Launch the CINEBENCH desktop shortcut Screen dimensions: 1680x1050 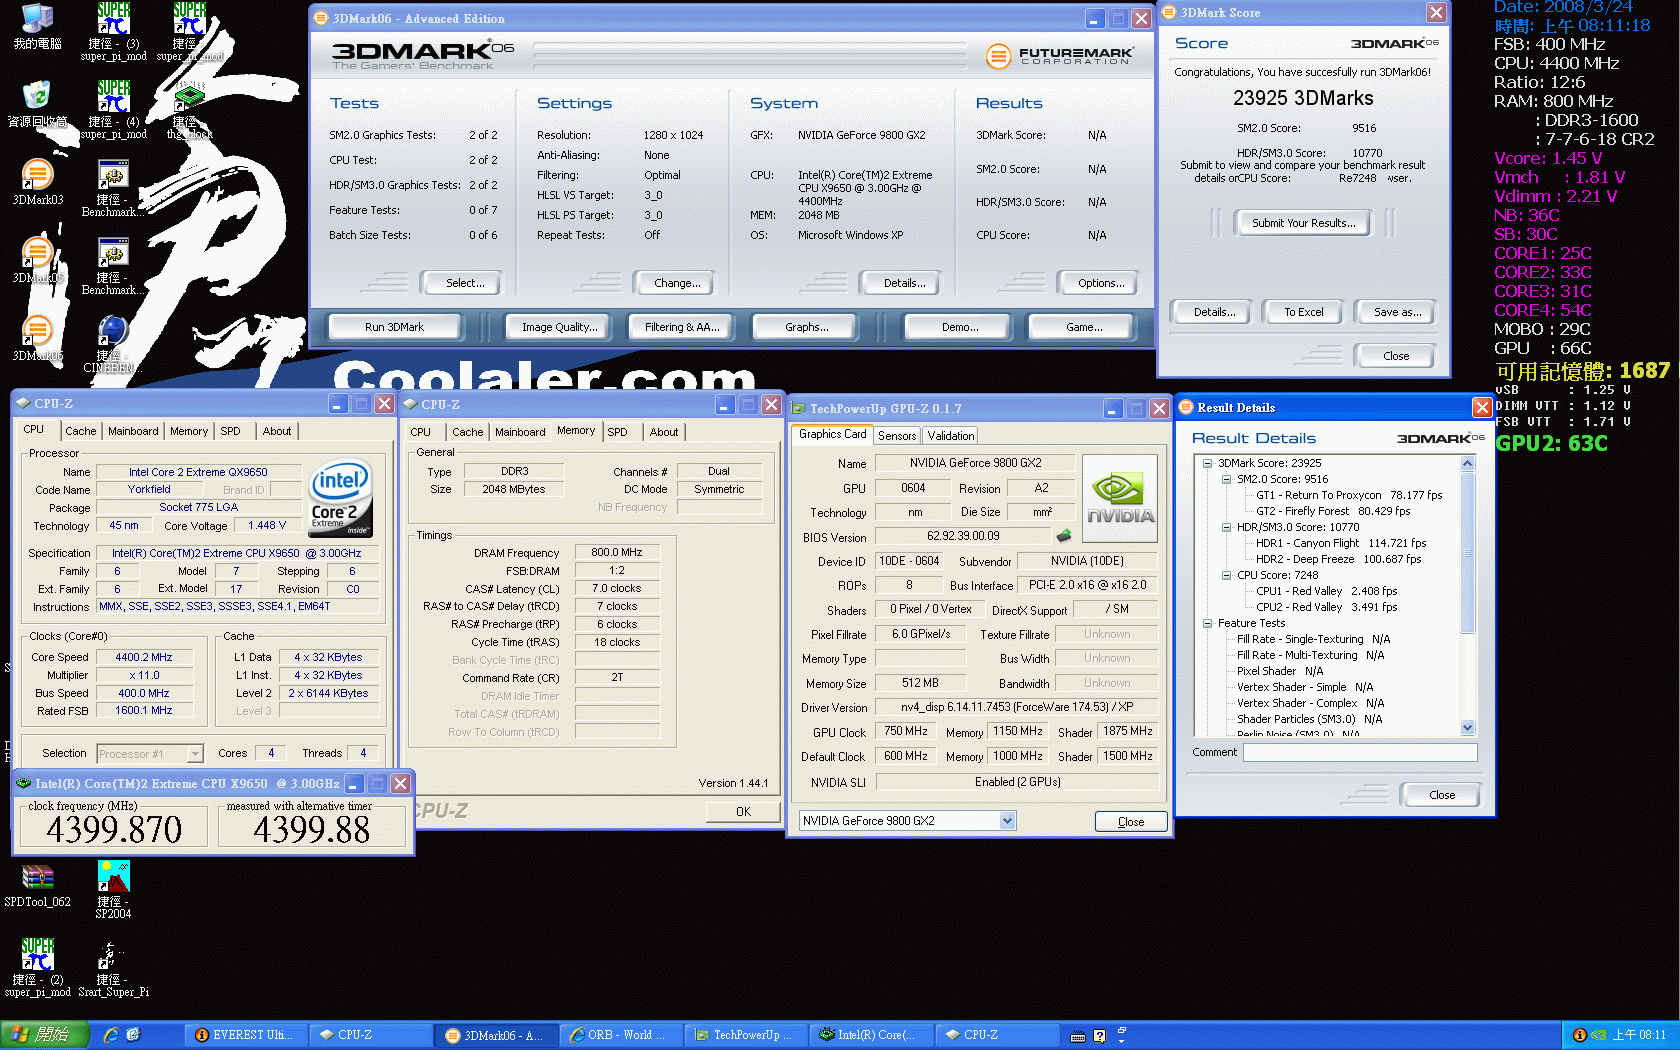pyautogui.click(x=112, y=344)
